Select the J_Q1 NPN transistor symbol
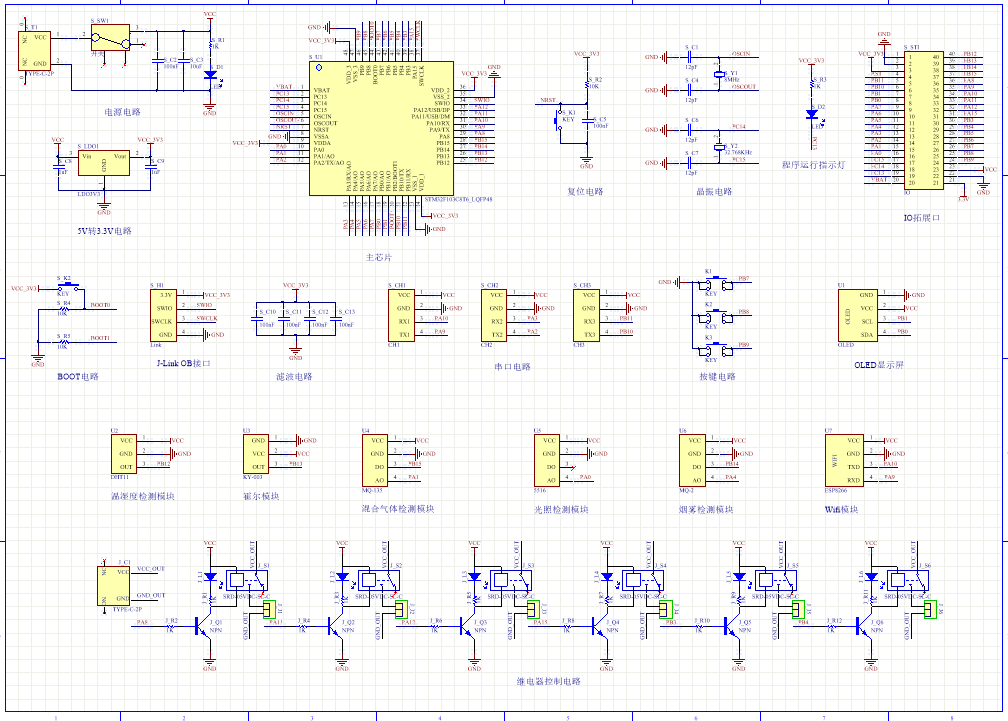Image resolution: width=1008 pixels, height=721 pixels. coord(203,627)
